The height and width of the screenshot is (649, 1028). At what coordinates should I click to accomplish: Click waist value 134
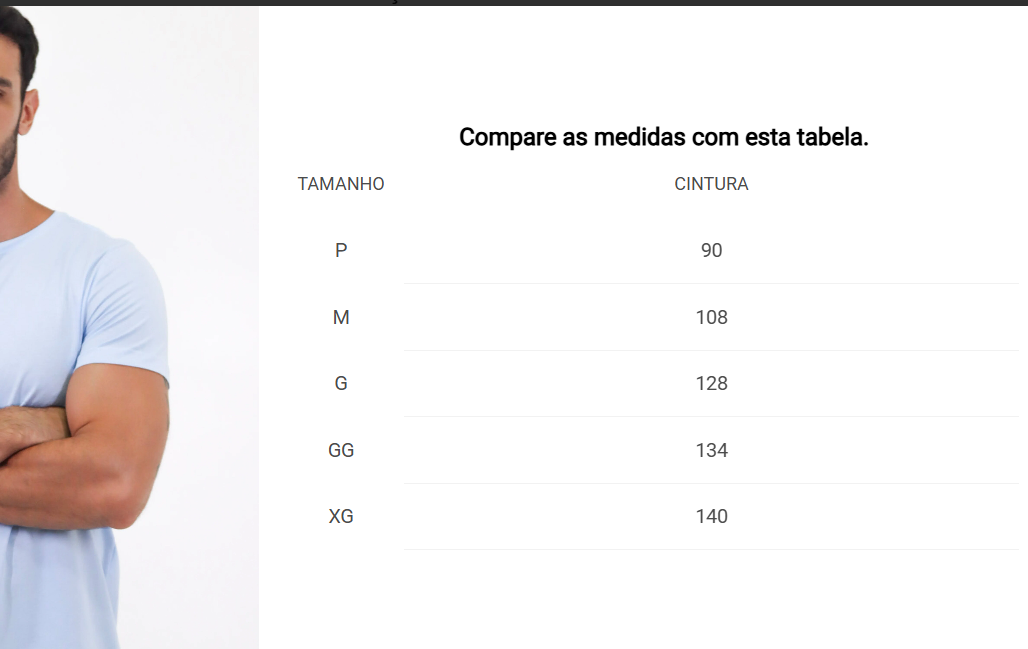tap(711, 450)
